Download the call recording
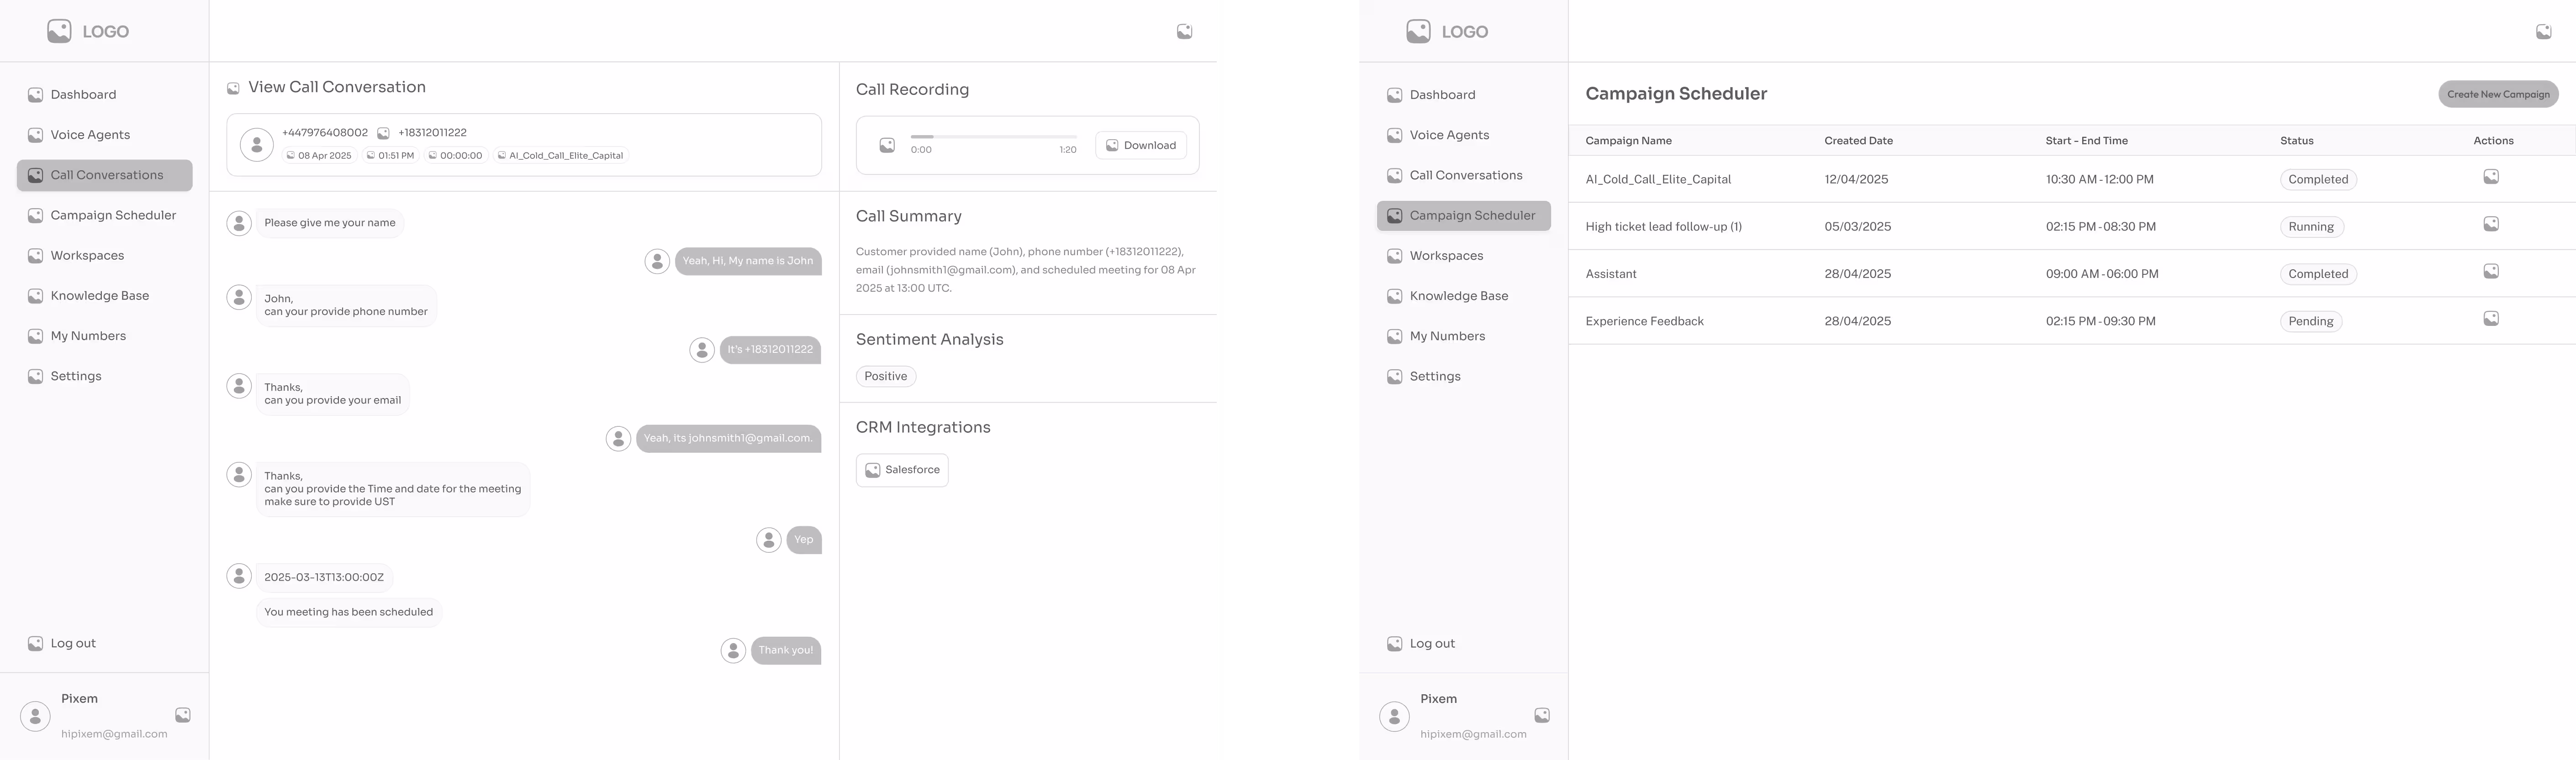 click(x=1141, y=145)
